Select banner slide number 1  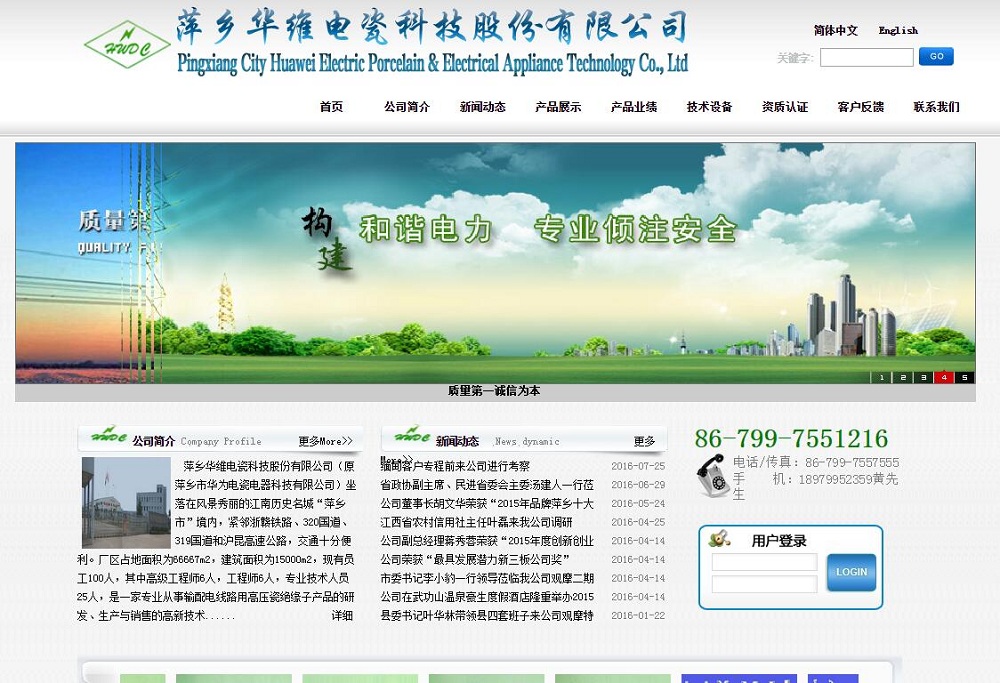[881, 378]
